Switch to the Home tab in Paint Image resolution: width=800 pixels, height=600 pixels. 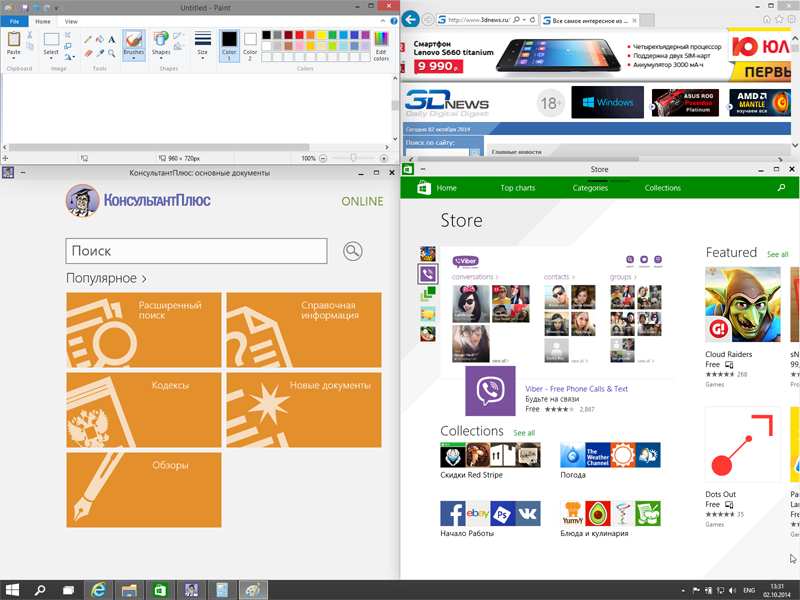pyautogui.click(x=43, y=21)
